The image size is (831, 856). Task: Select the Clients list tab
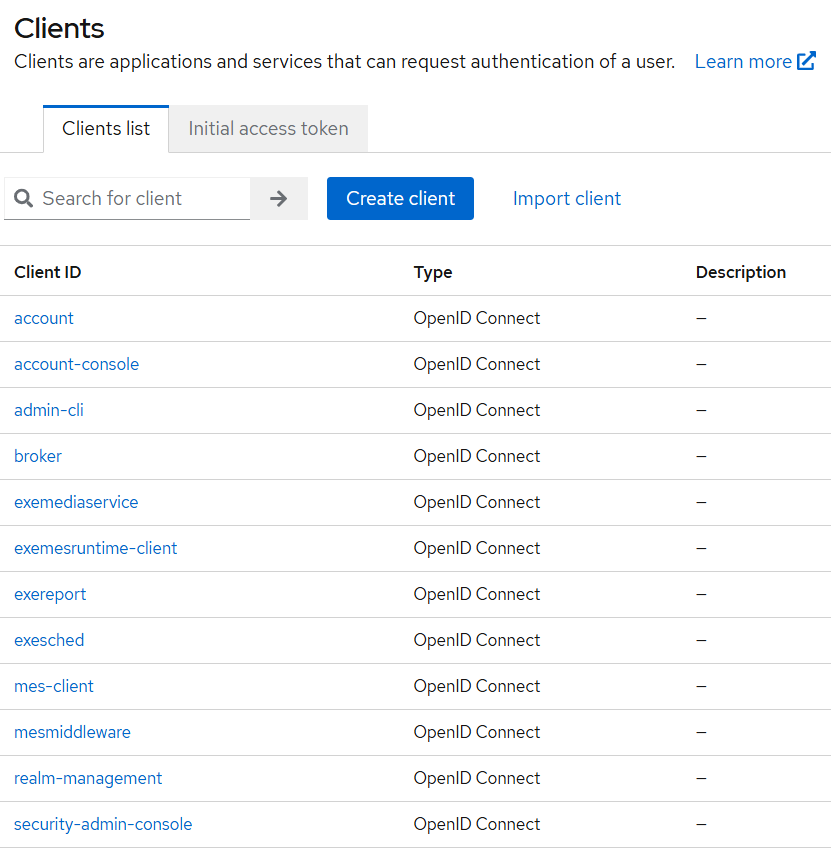106,129
